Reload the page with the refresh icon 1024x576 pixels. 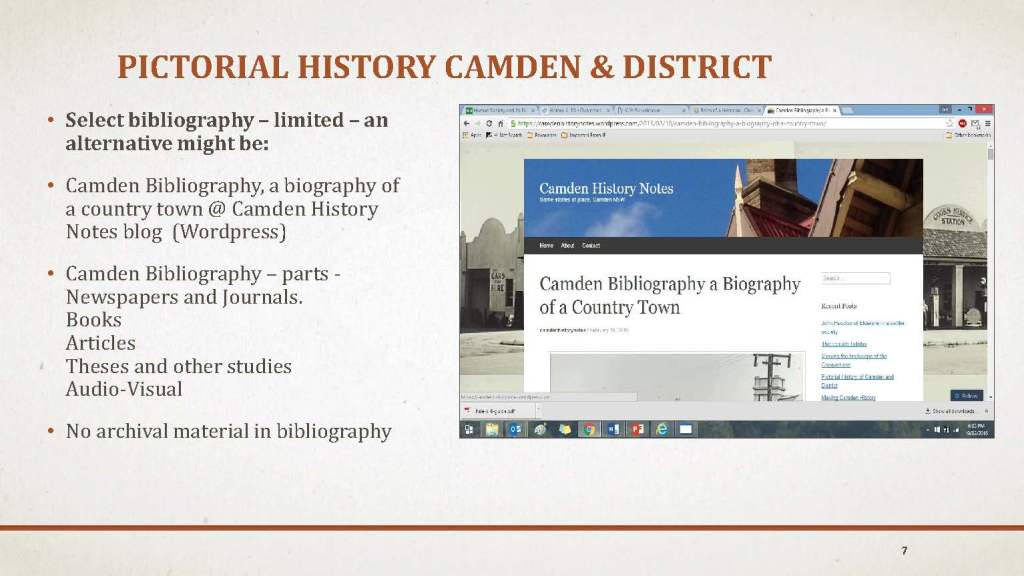[x=487, y=123]
